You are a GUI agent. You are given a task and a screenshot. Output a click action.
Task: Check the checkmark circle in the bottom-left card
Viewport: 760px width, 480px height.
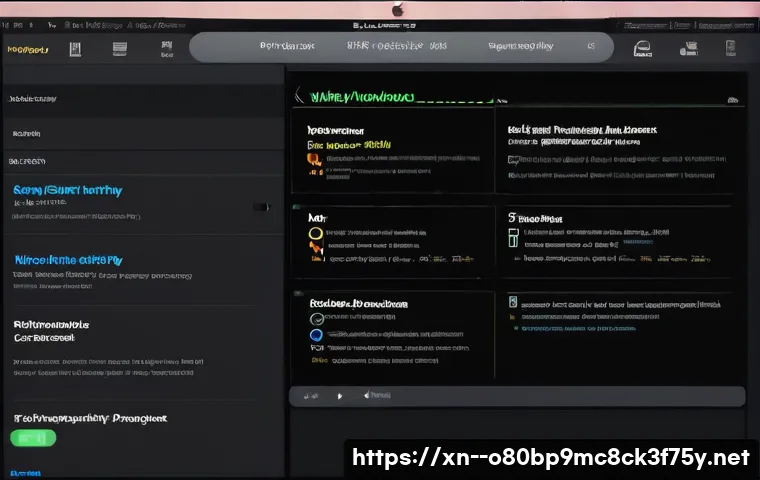tap(316, 318)
